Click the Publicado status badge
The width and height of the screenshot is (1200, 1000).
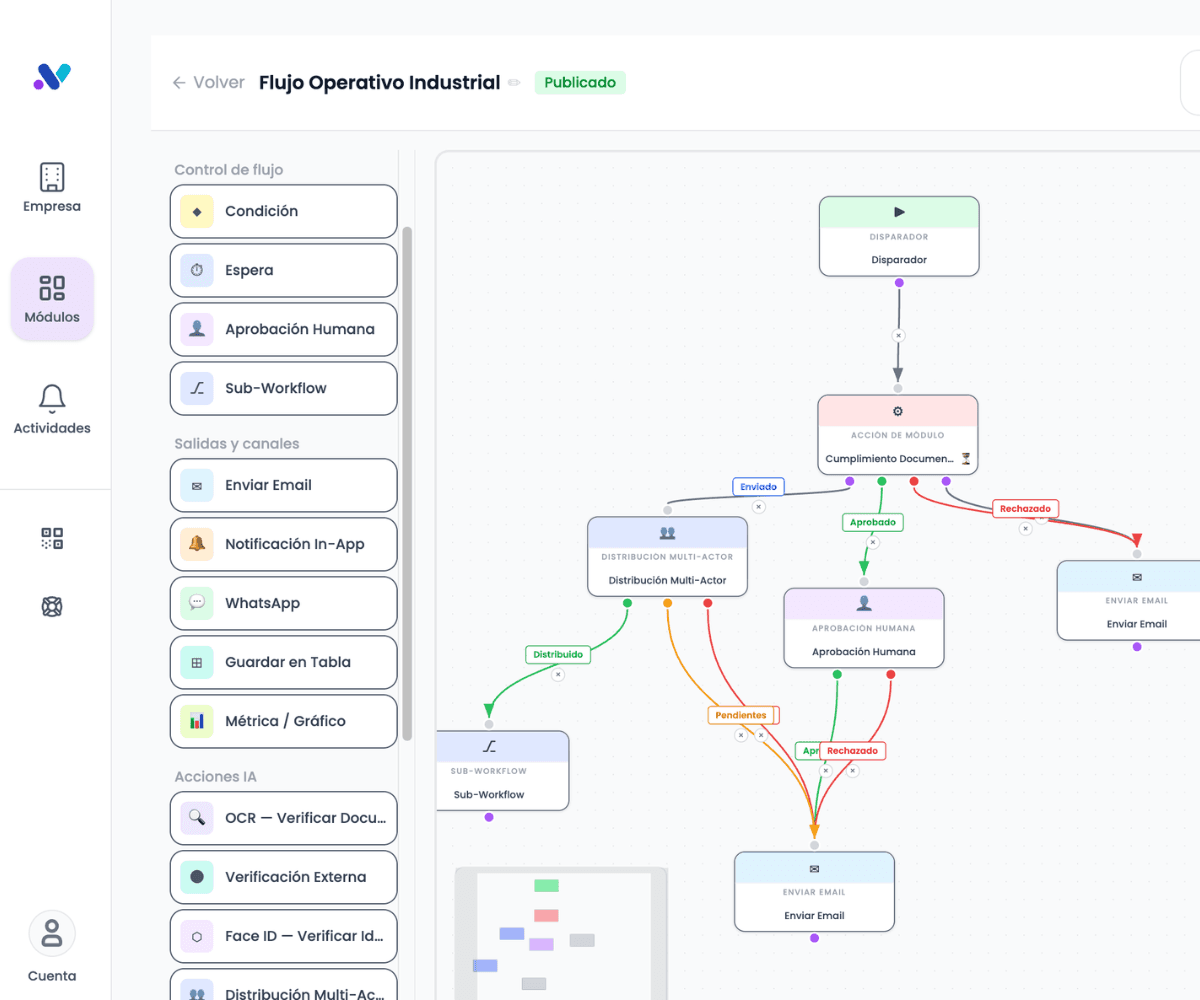coord(580,82)
